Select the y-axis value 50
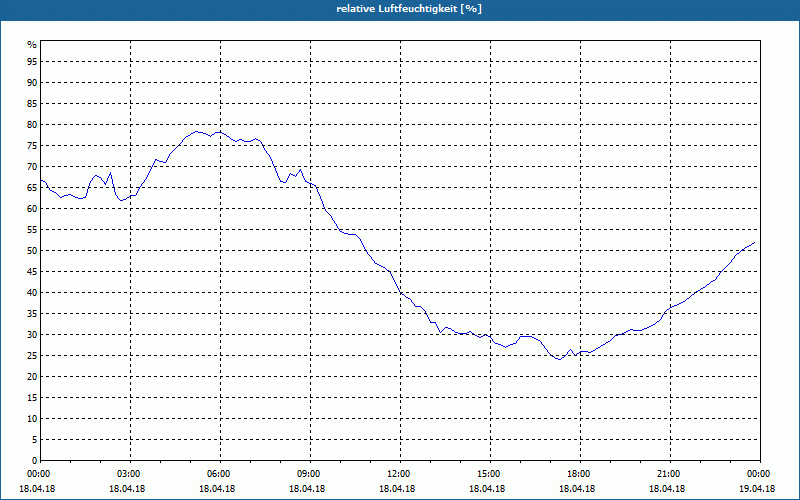The image size is (800, 500). point(32,251)
